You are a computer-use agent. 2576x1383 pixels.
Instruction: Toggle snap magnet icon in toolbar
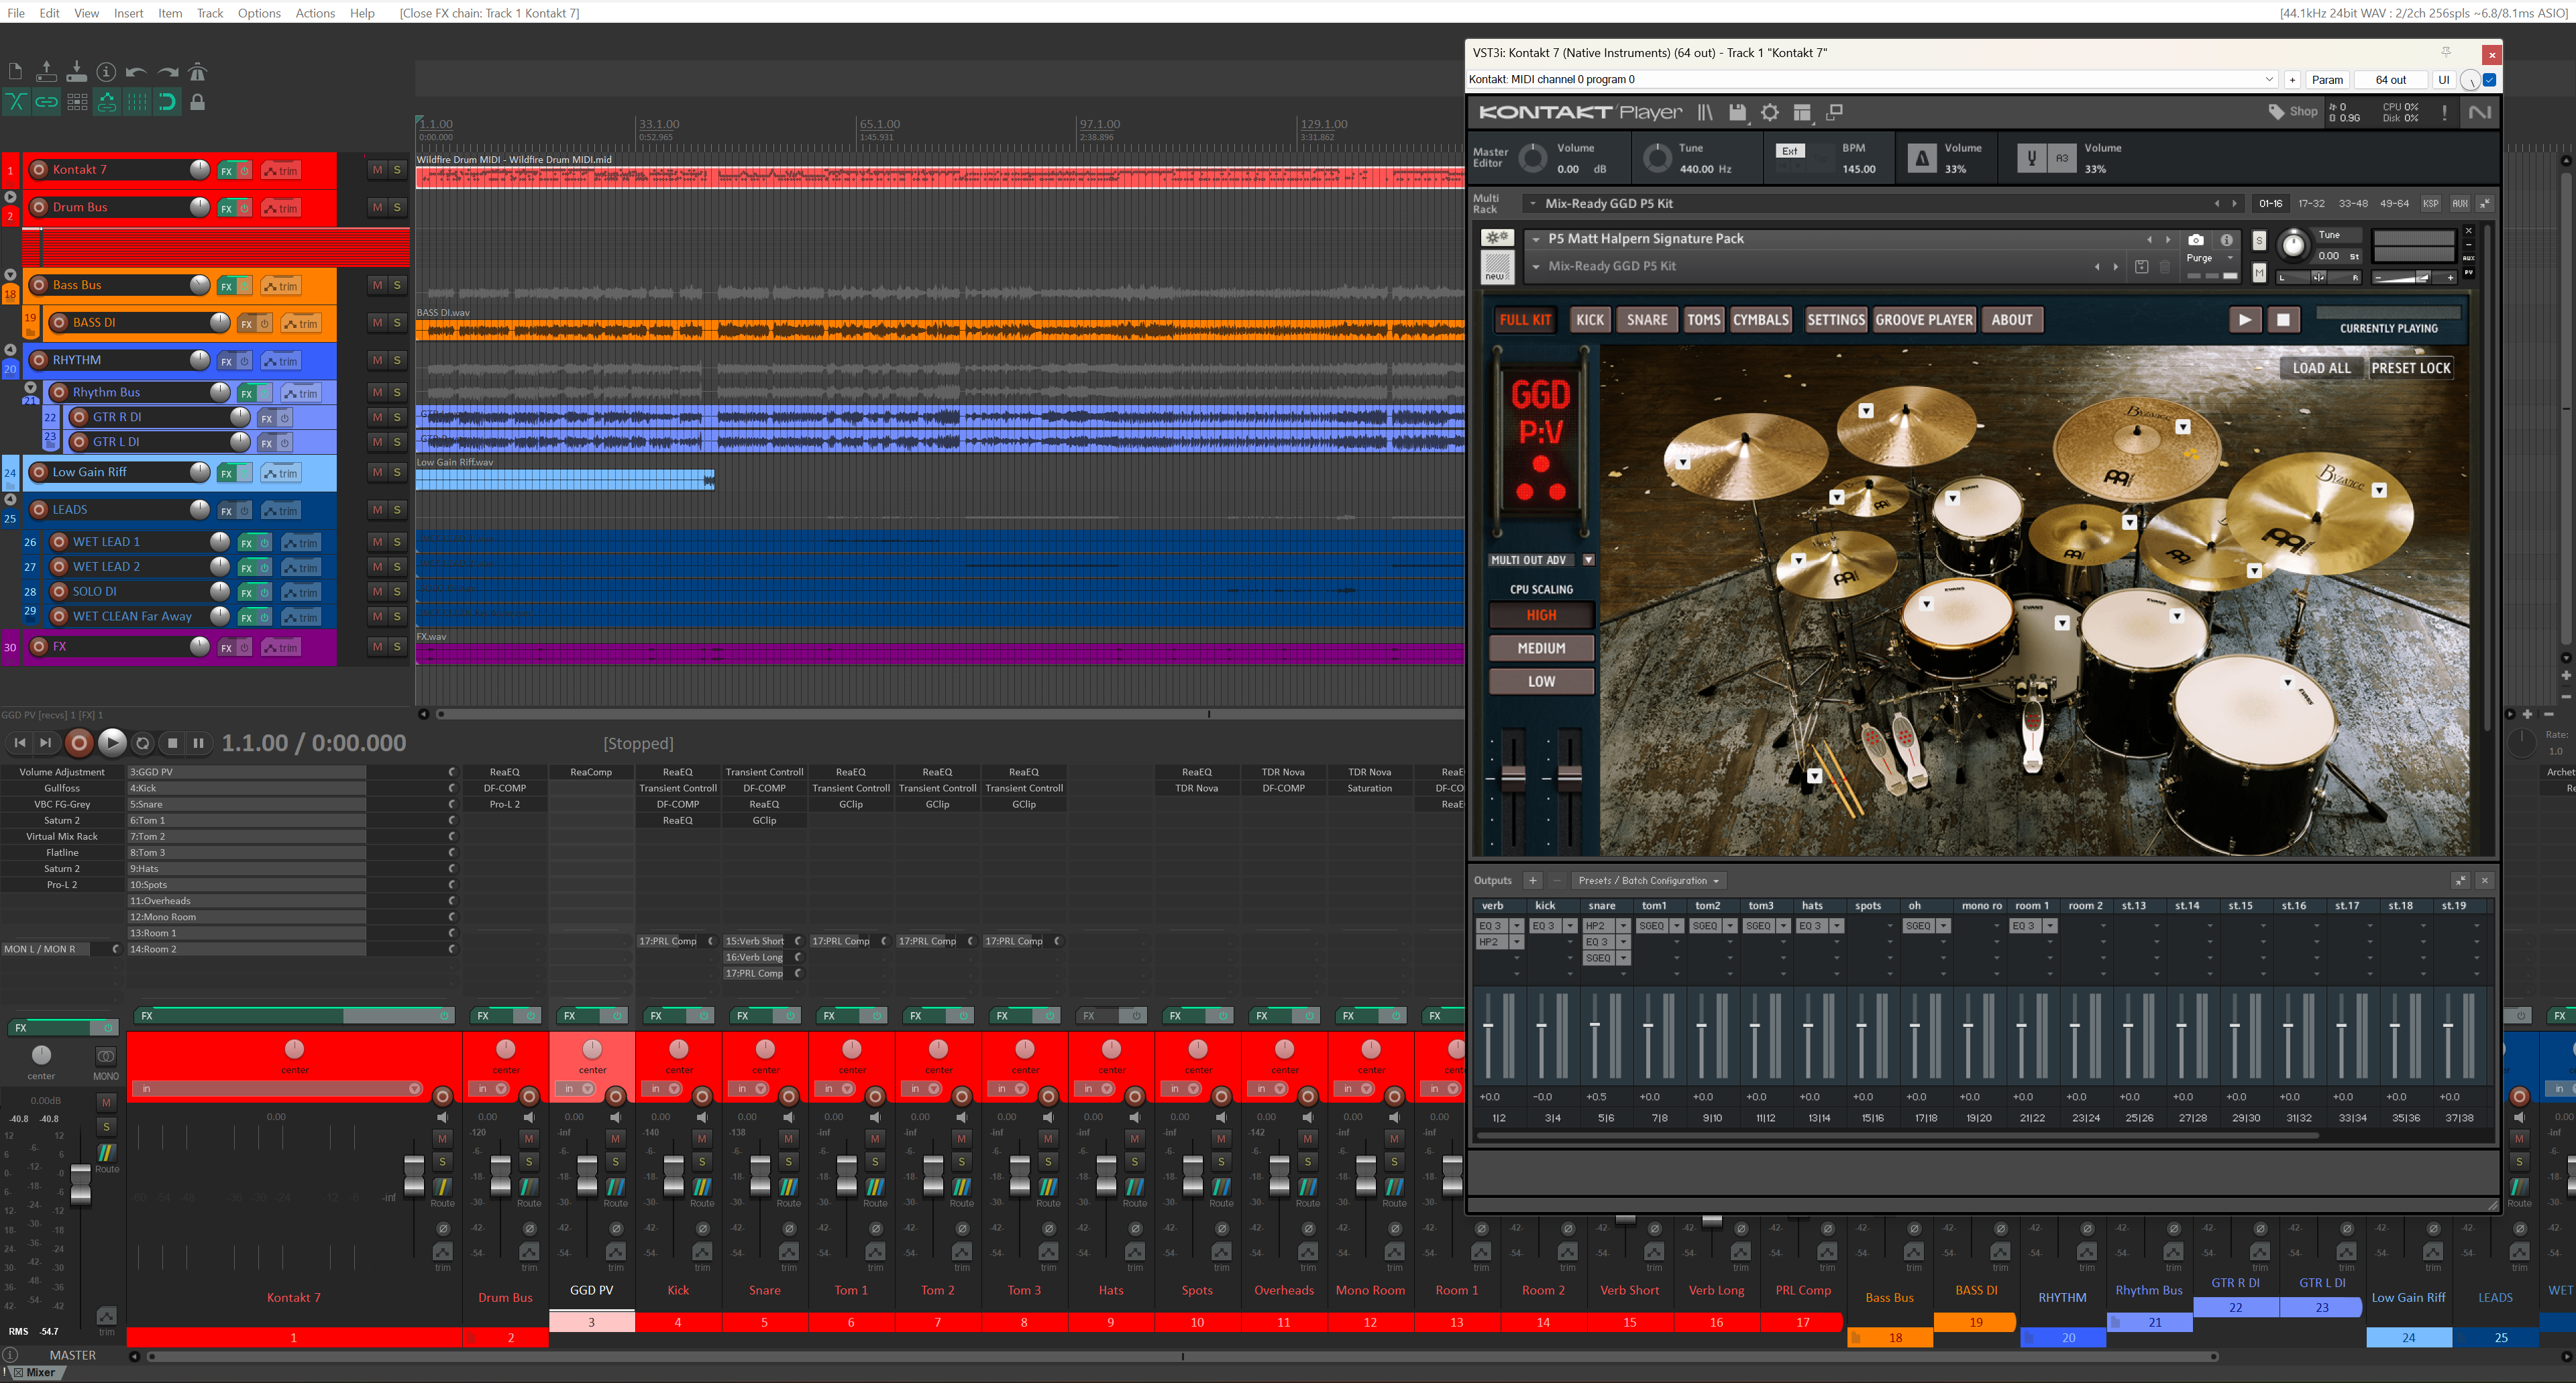(167, 102)
